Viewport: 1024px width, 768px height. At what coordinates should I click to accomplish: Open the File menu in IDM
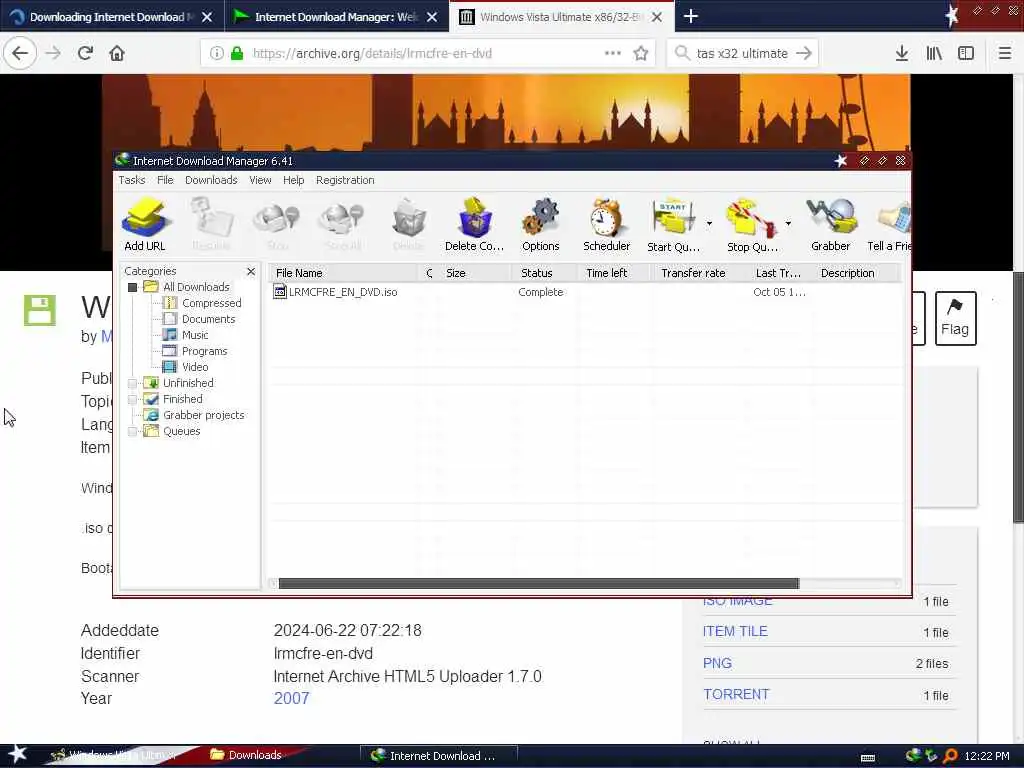(x=165, y=180)
